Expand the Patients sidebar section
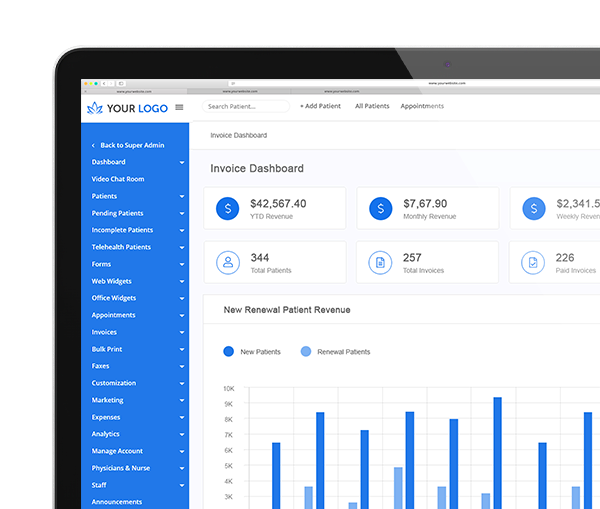The image size is (600, 509). tap(182, 196)
